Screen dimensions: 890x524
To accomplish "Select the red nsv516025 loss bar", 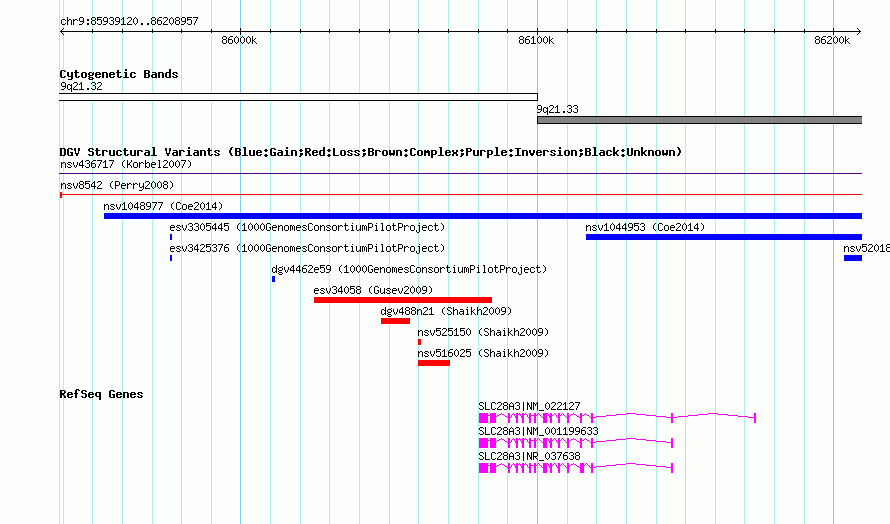I will (x=434, y=363).
